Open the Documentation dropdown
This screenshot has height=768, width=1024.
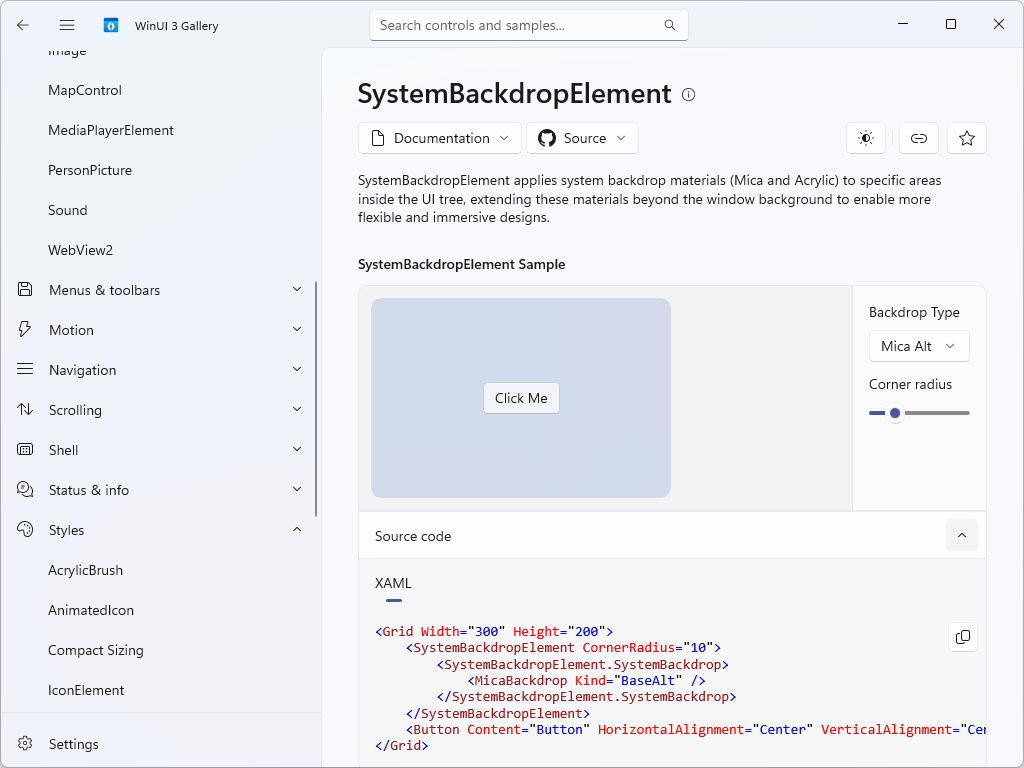tap(440, 138)
